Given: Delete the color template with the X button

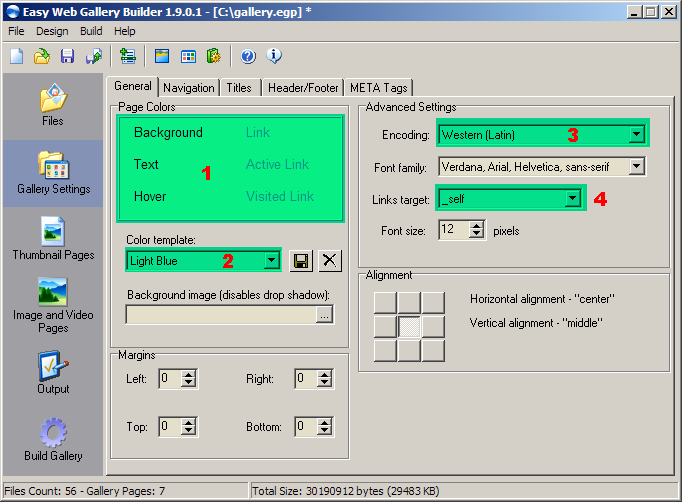Looking at the screenshot, I should coord(330,261).
